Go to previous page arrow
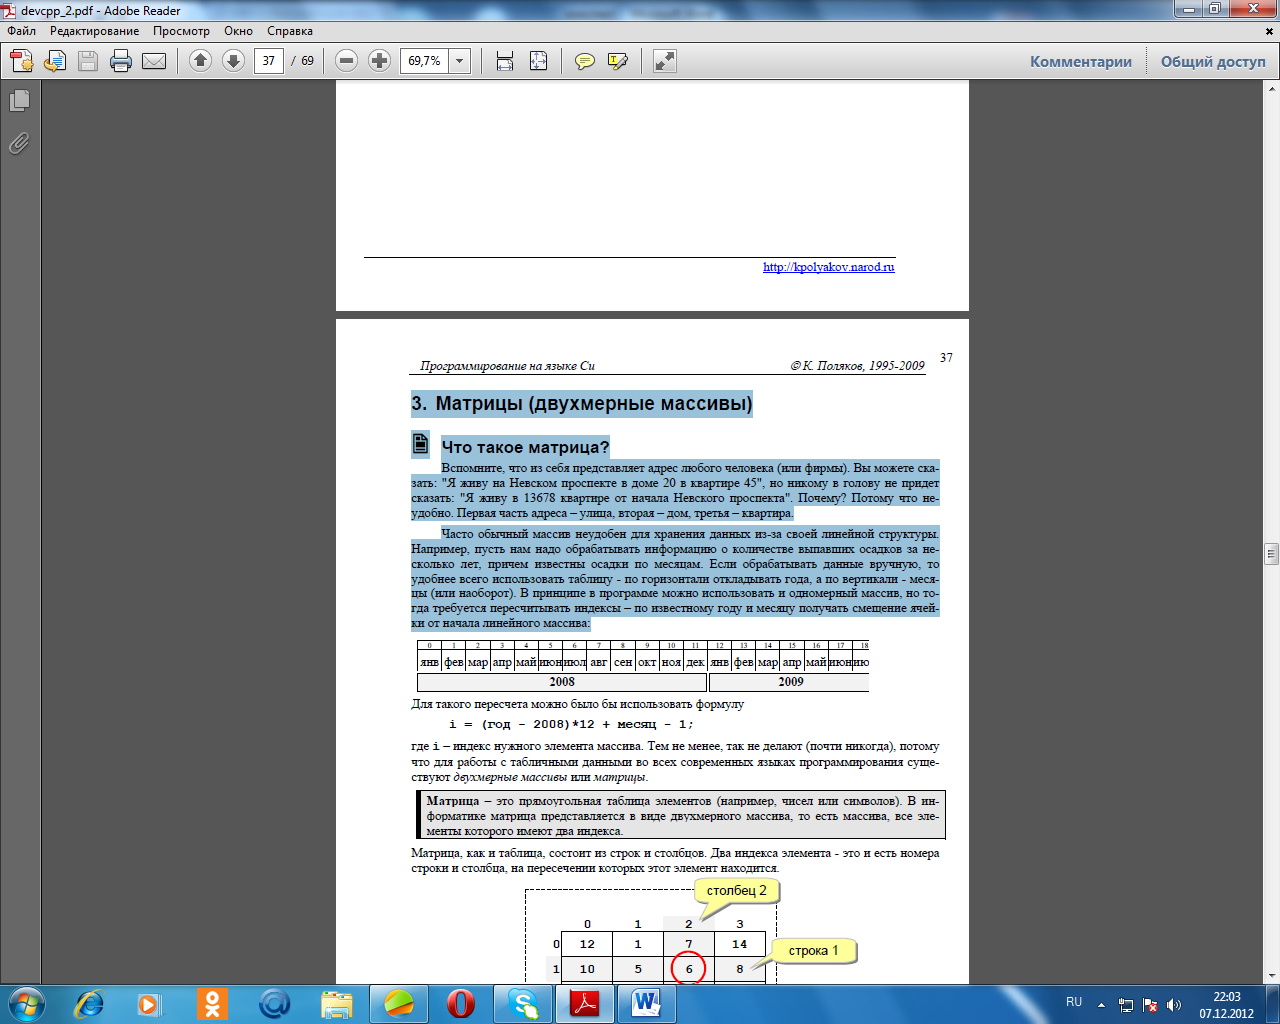This screenshot has height=1024, width=1280. pyautogui.click(x=200, y=61)
